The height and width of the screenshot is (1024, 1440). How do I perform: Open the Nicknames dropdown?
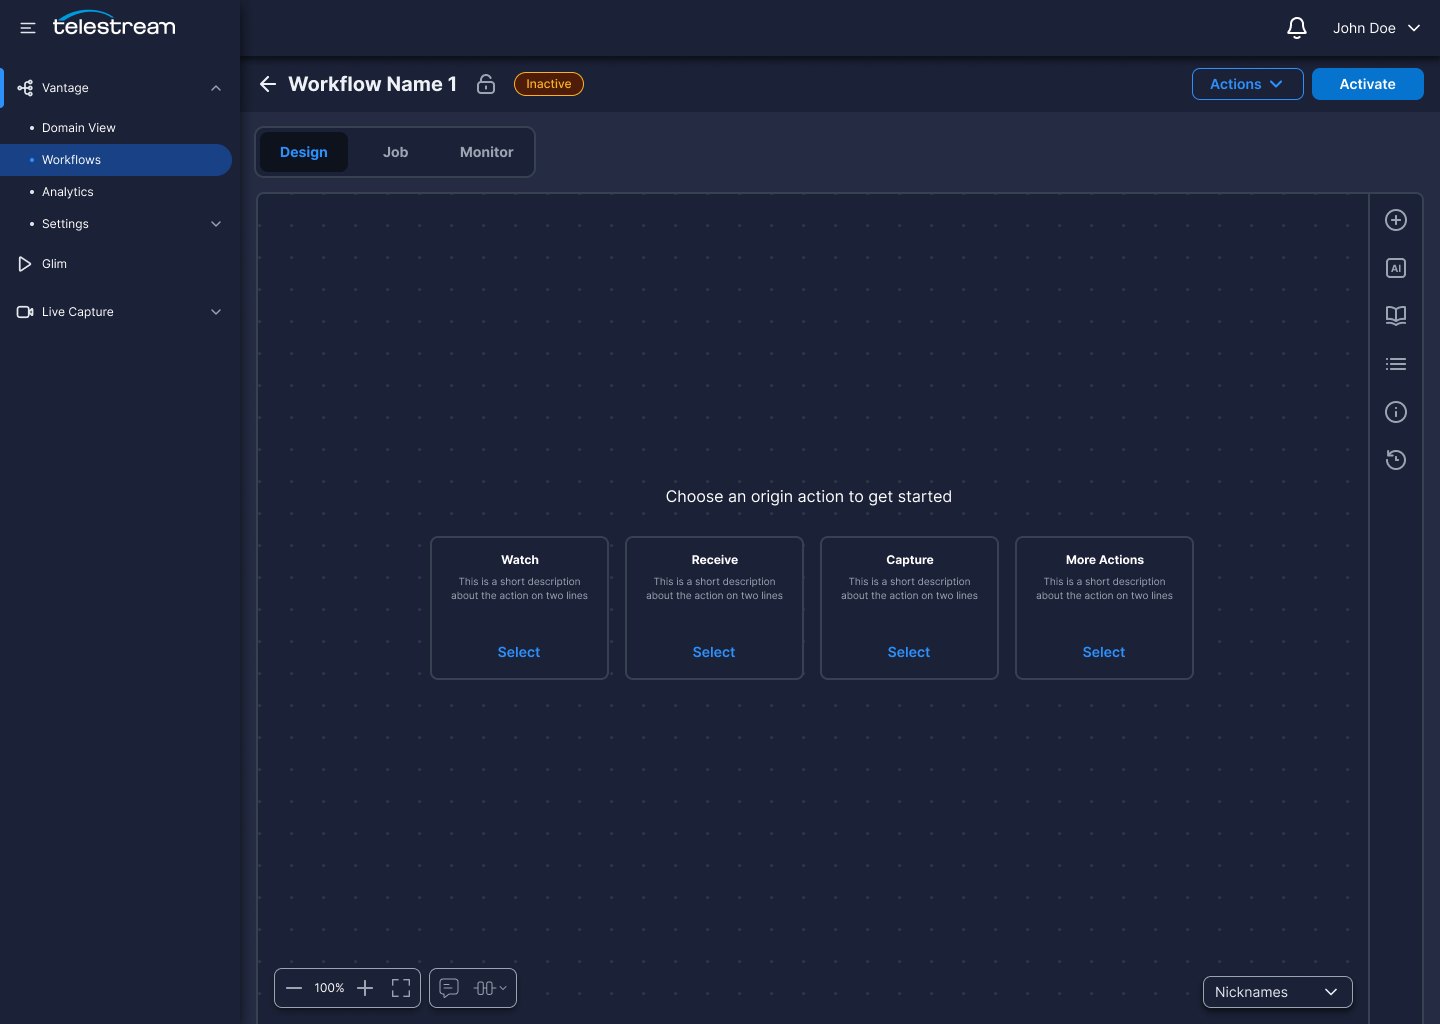coord(1277,992)
